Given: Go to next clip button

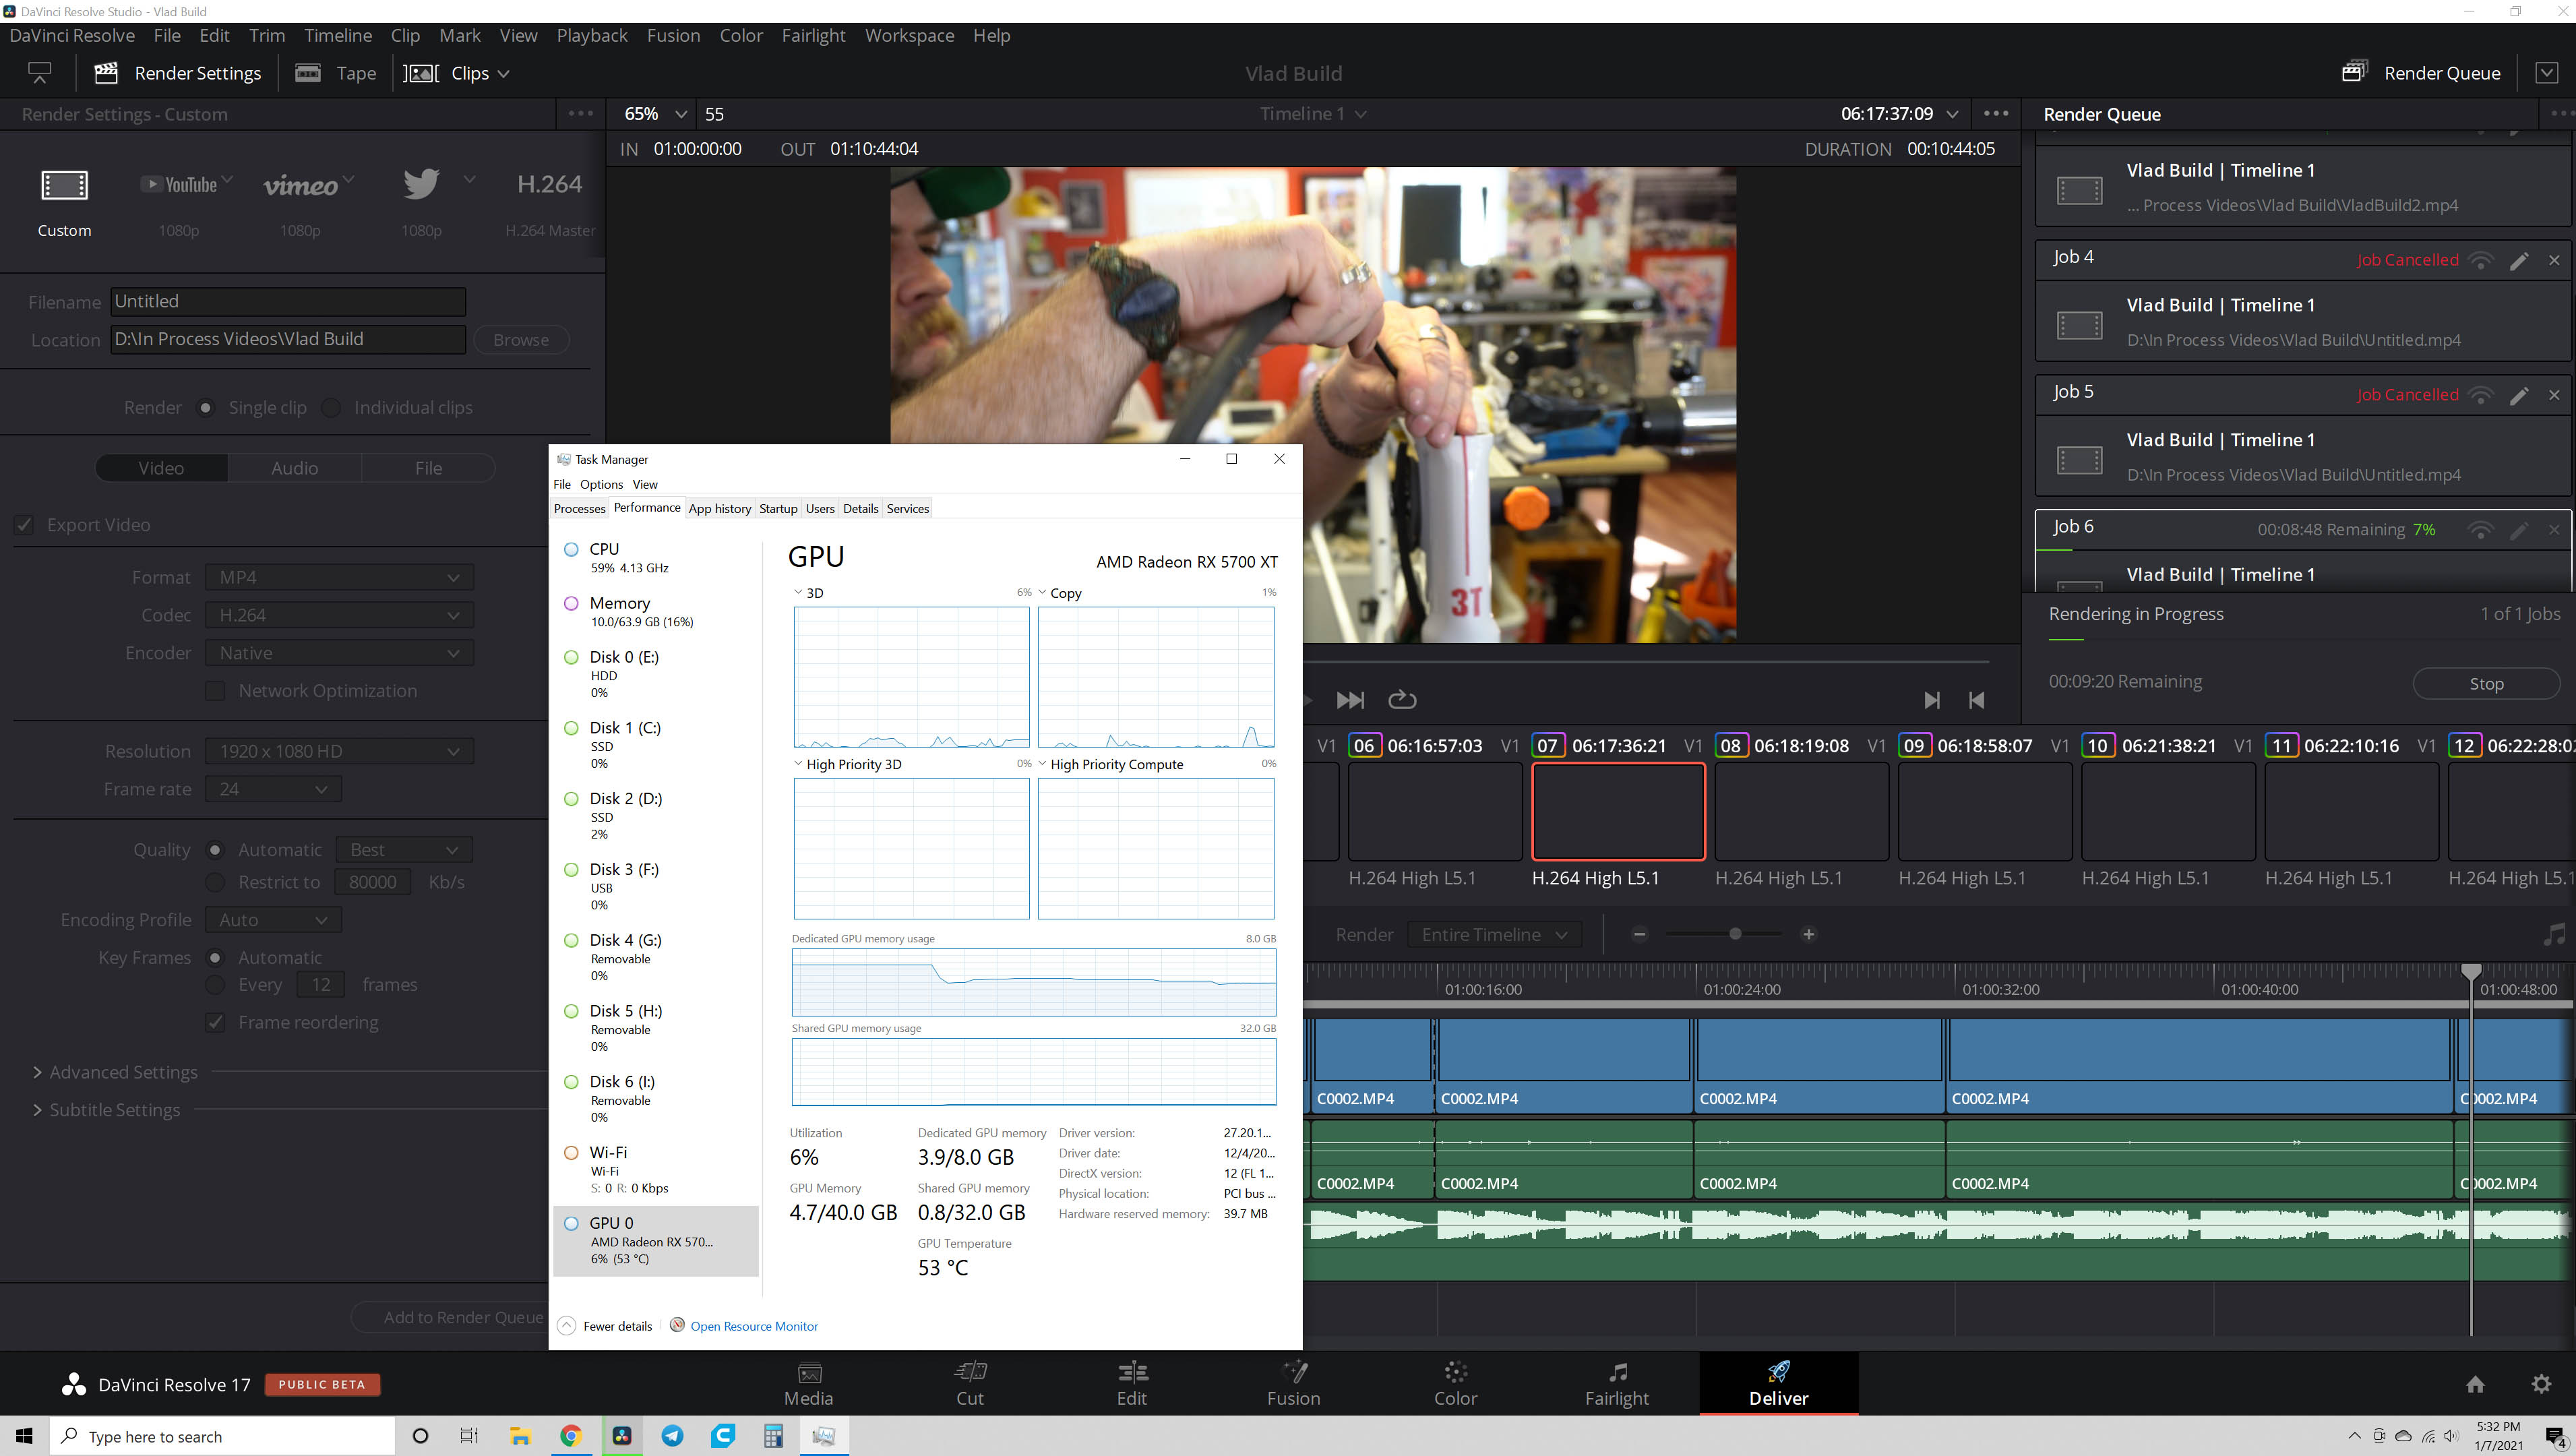Looking at the screenshot, I should 1932,700.
